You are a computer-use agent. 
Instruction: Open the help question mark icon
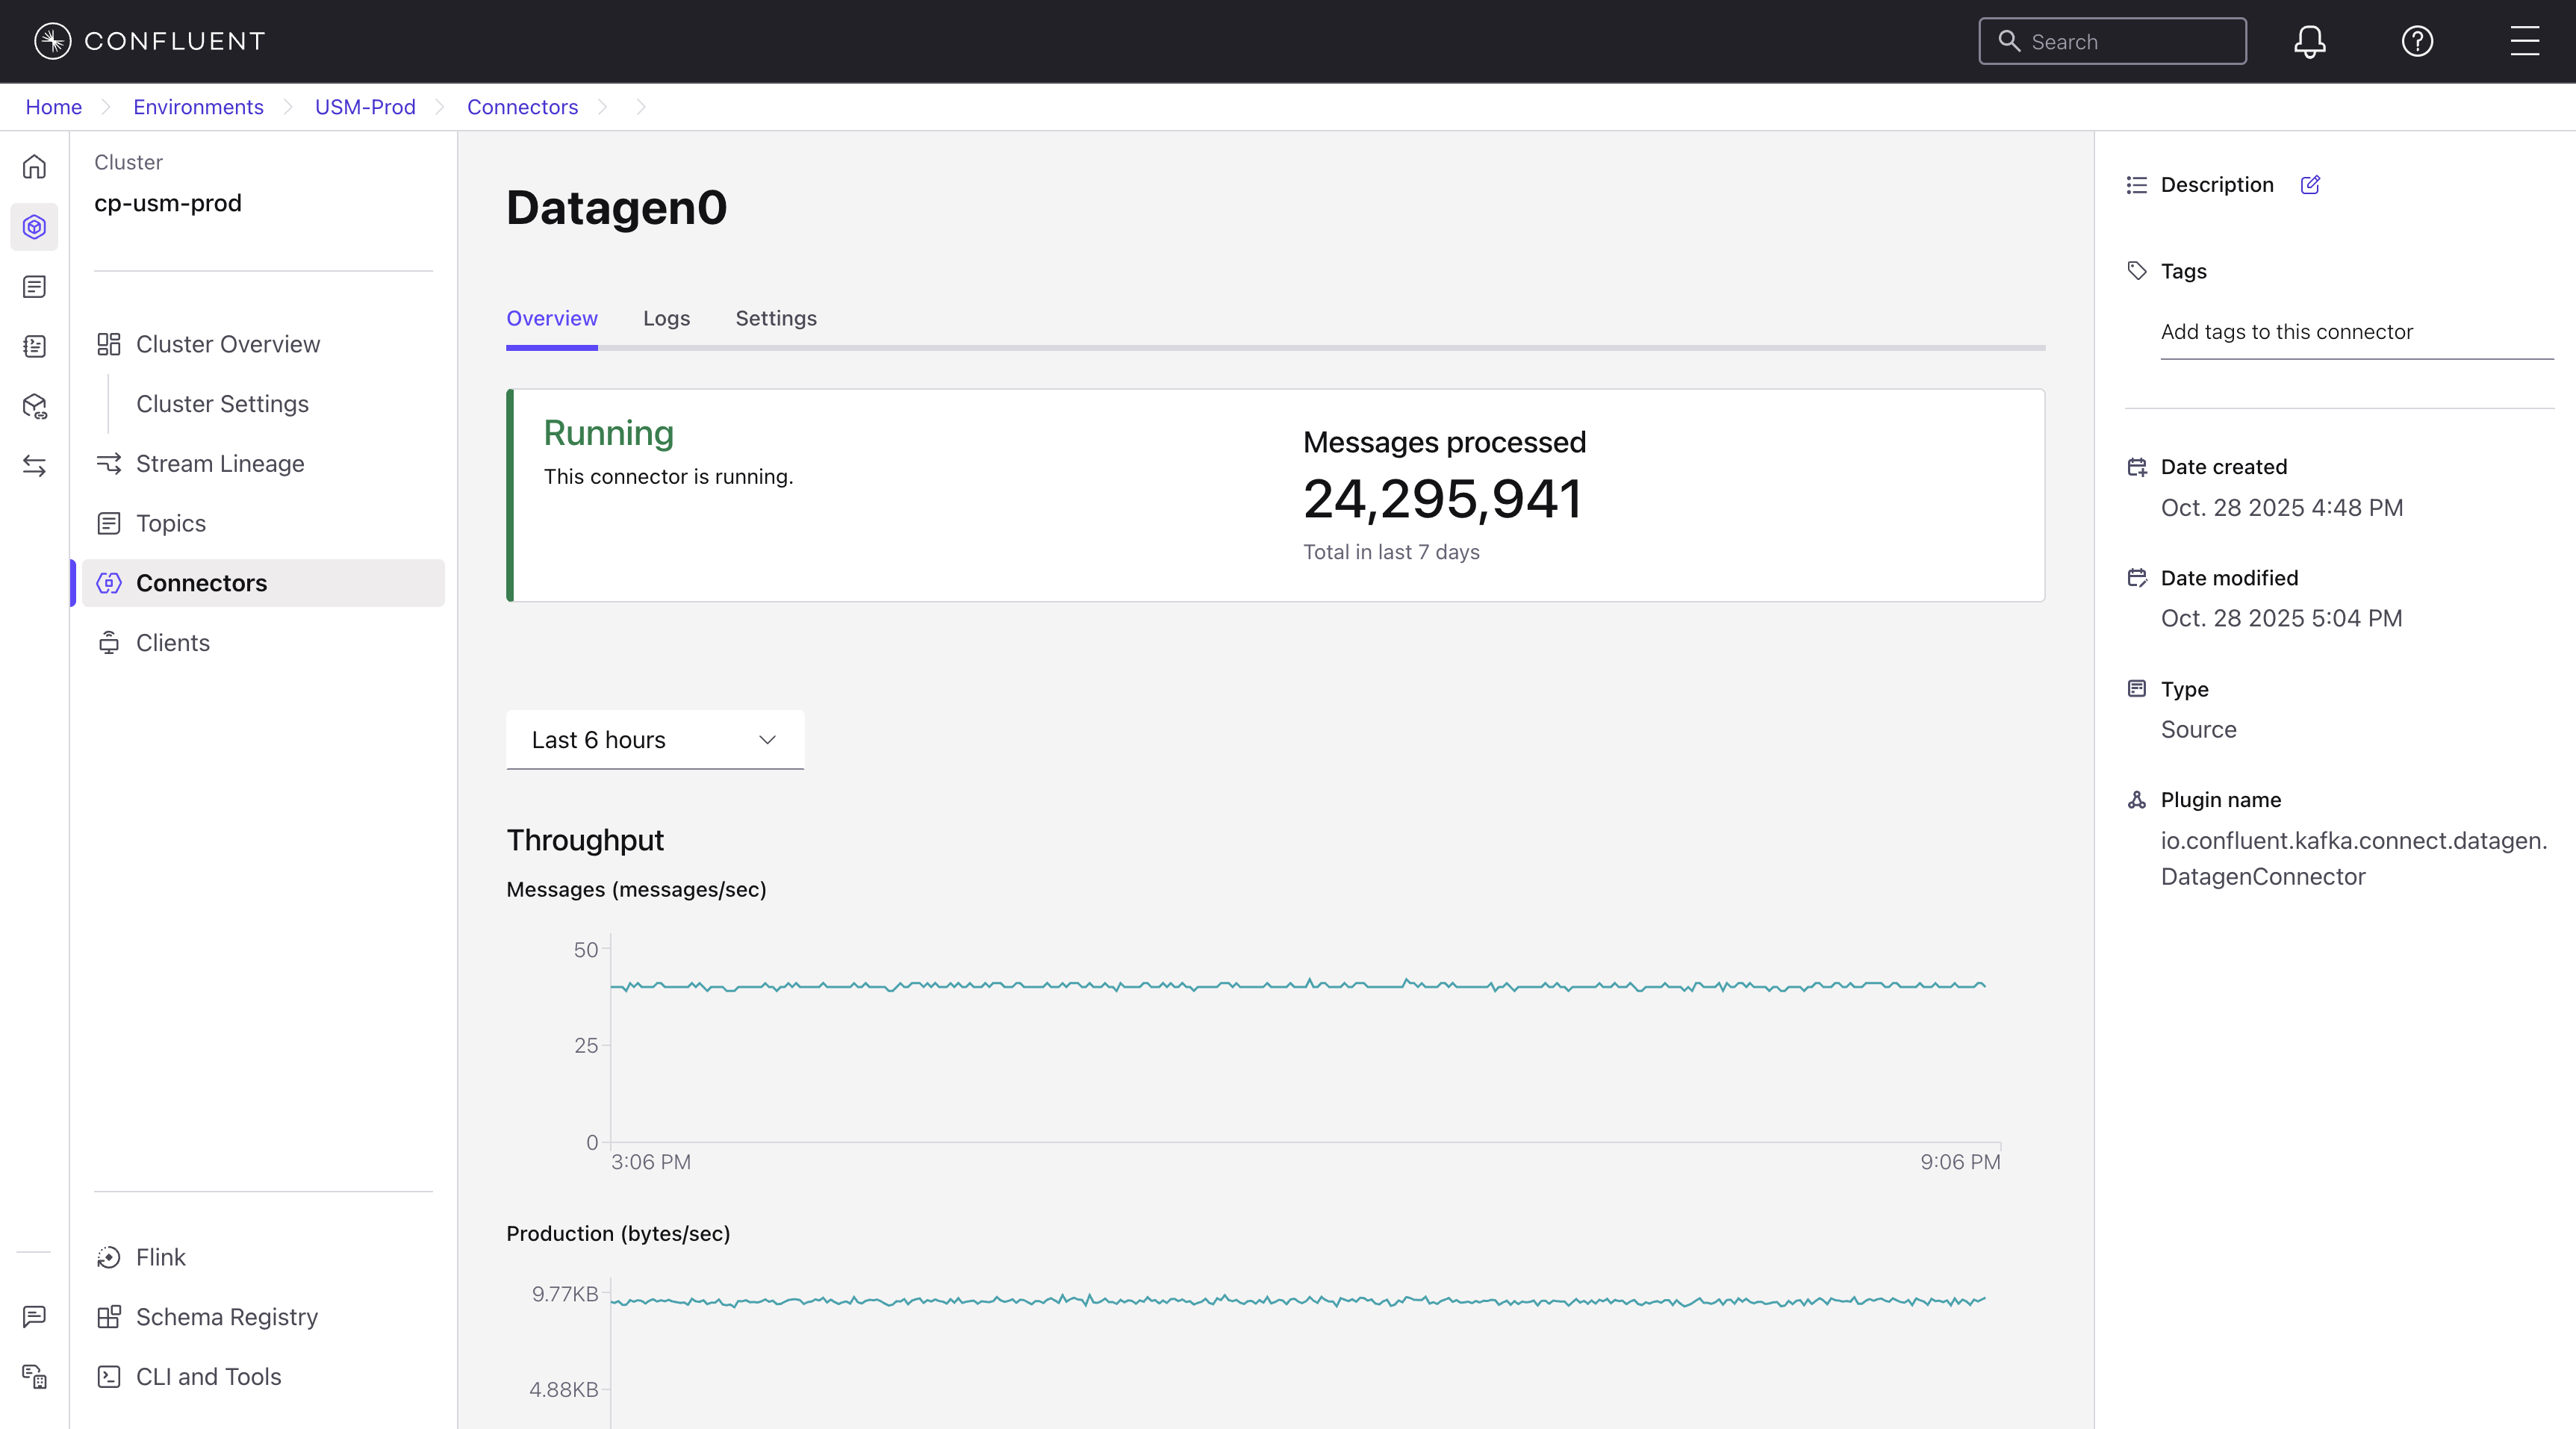[x=2417, y=41]
